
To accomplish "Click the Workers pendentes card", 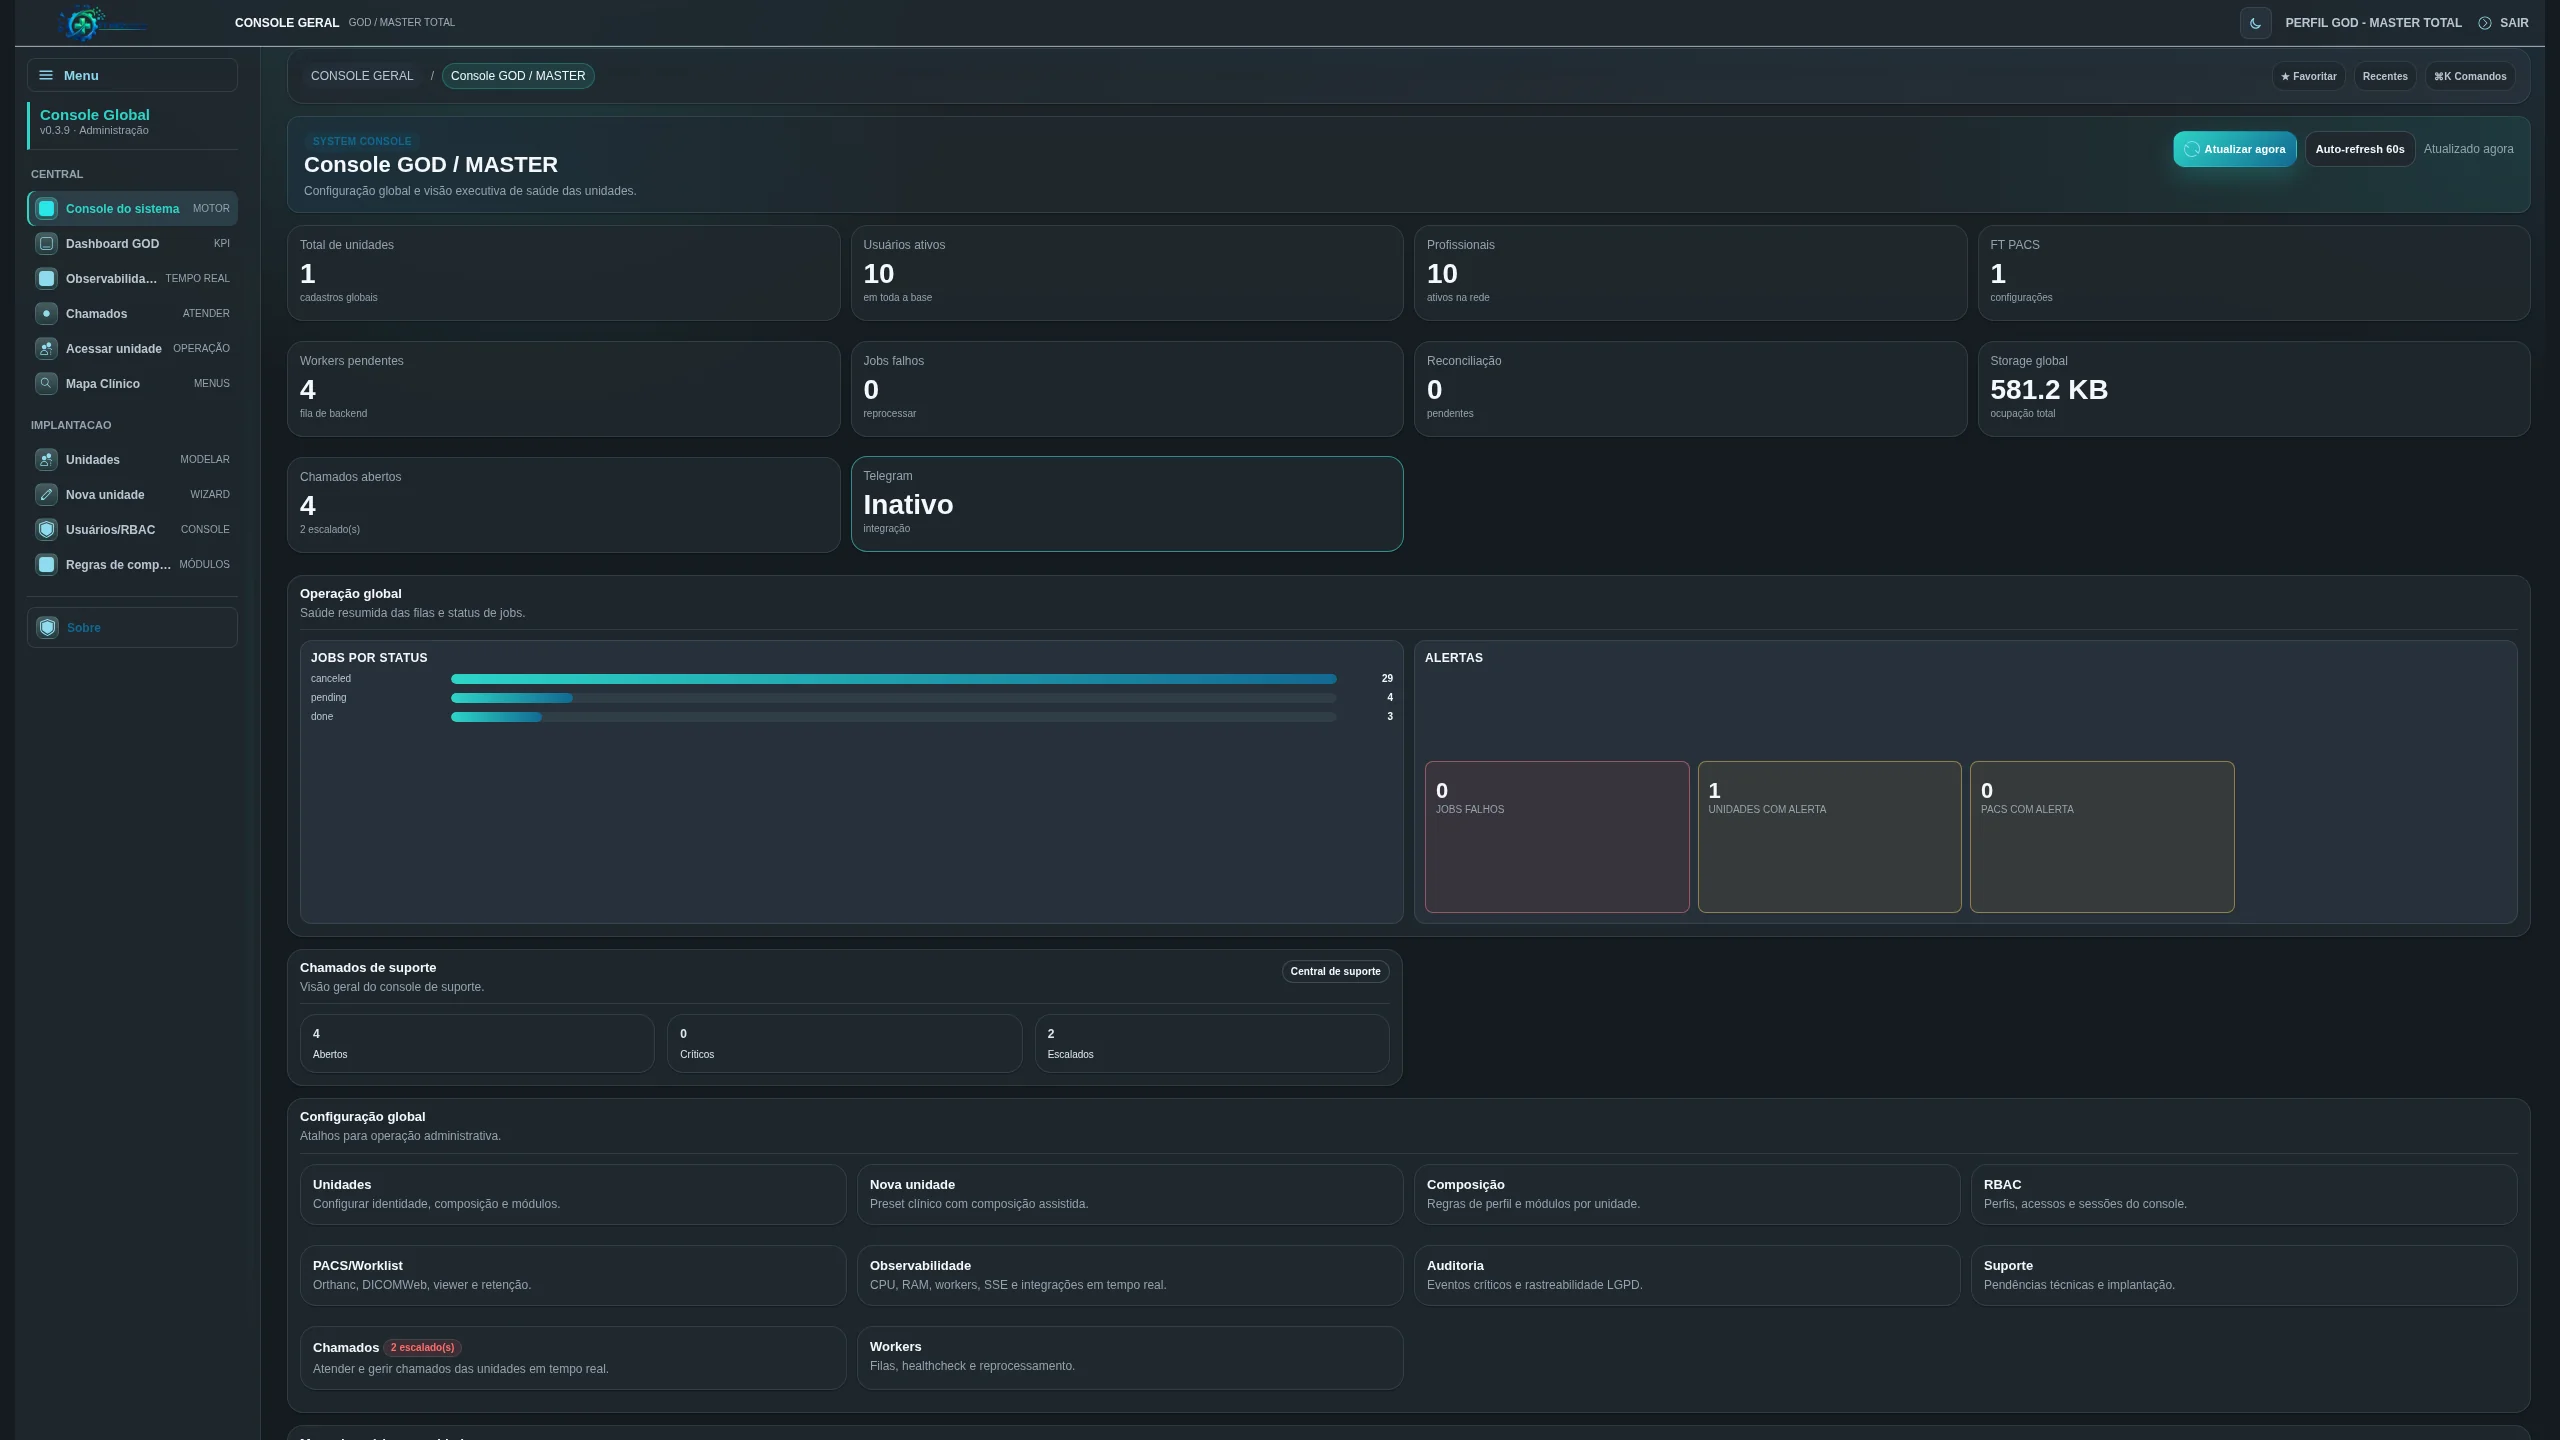I will (563, 389).
